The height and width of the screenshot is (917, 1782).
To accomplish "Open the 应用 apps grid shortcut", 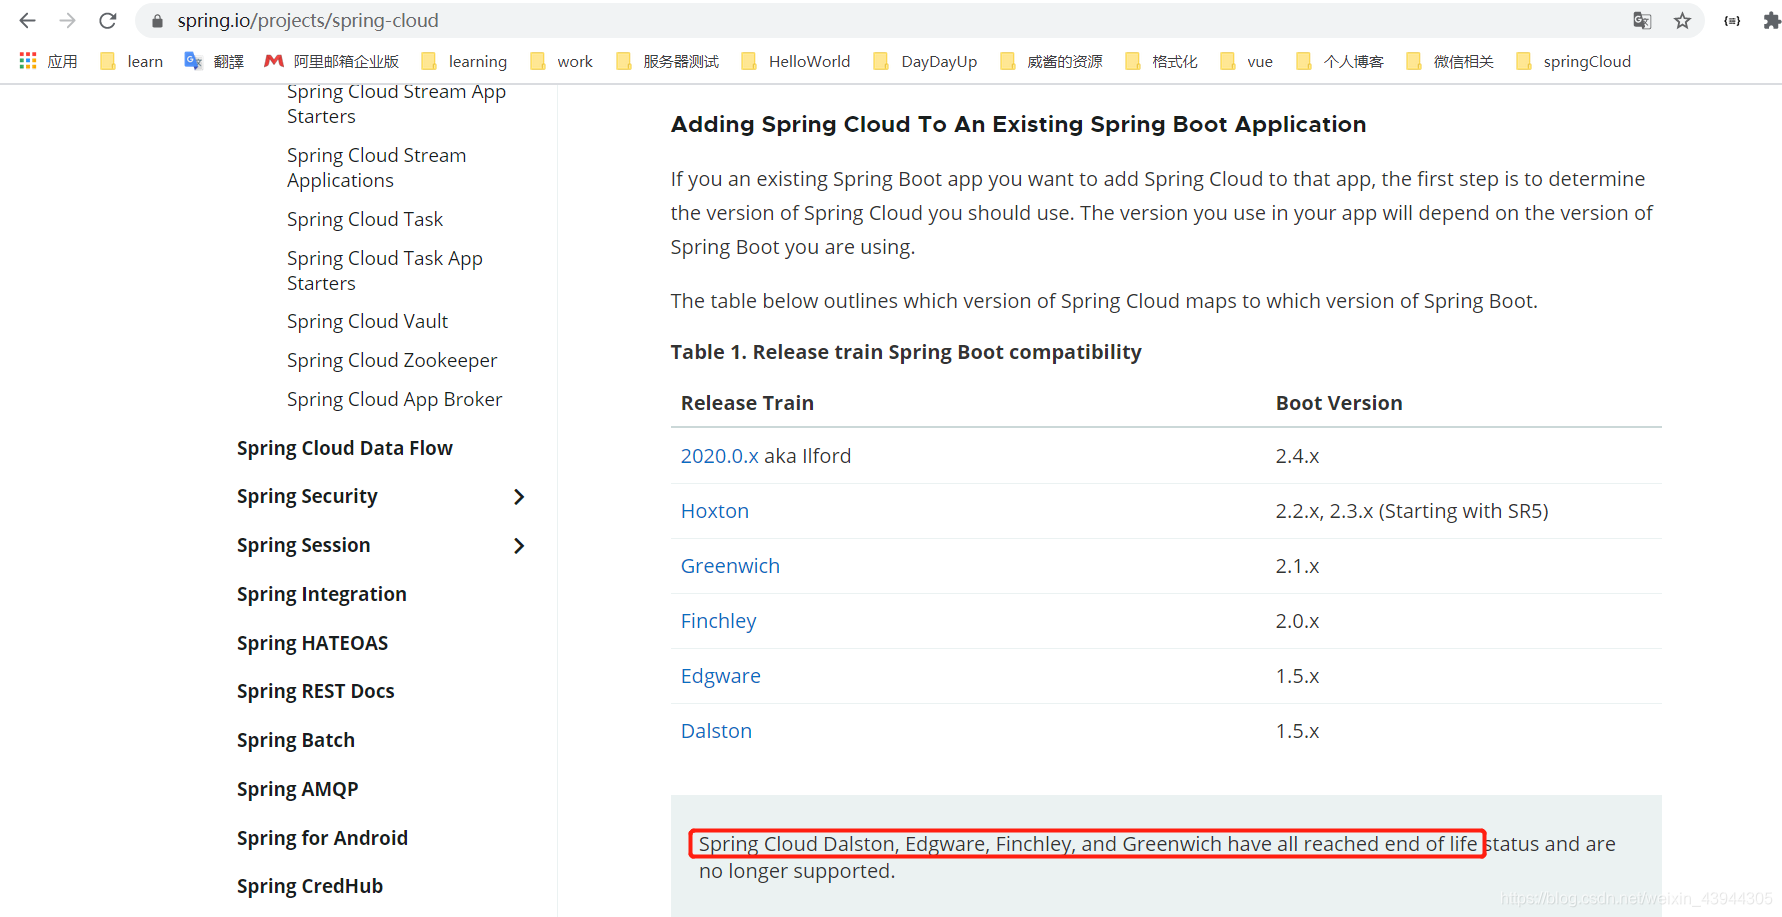I will coord(48,61).
